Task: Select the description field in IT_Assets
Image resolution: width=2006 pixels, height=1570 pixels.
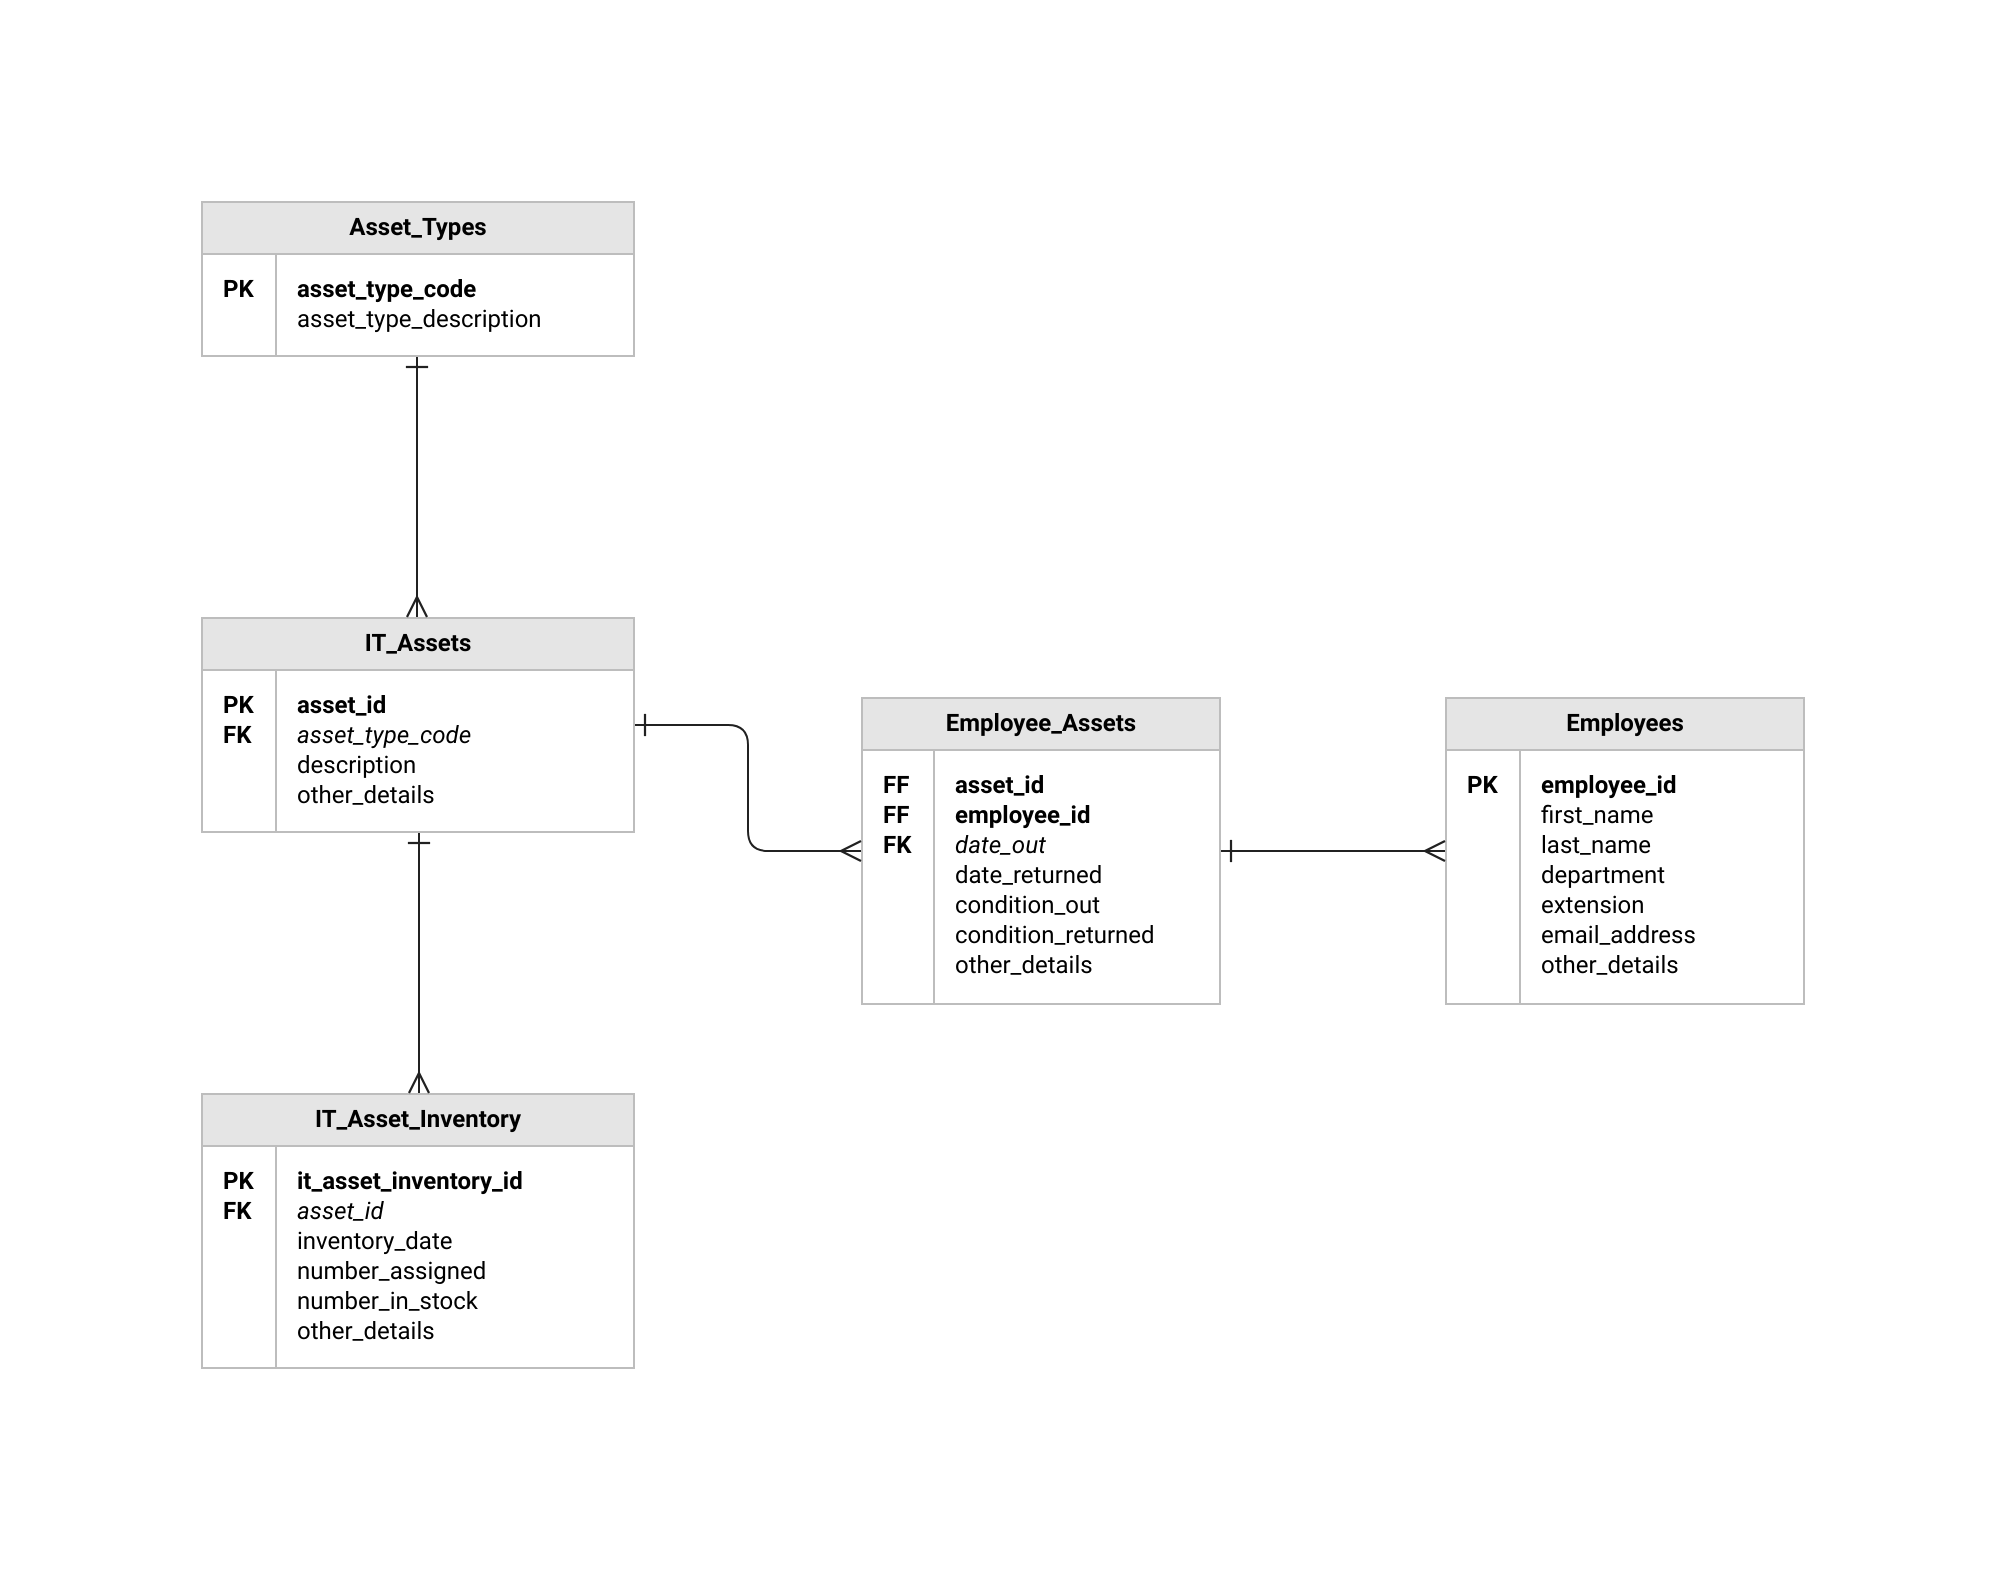Action: coord(356,765)
